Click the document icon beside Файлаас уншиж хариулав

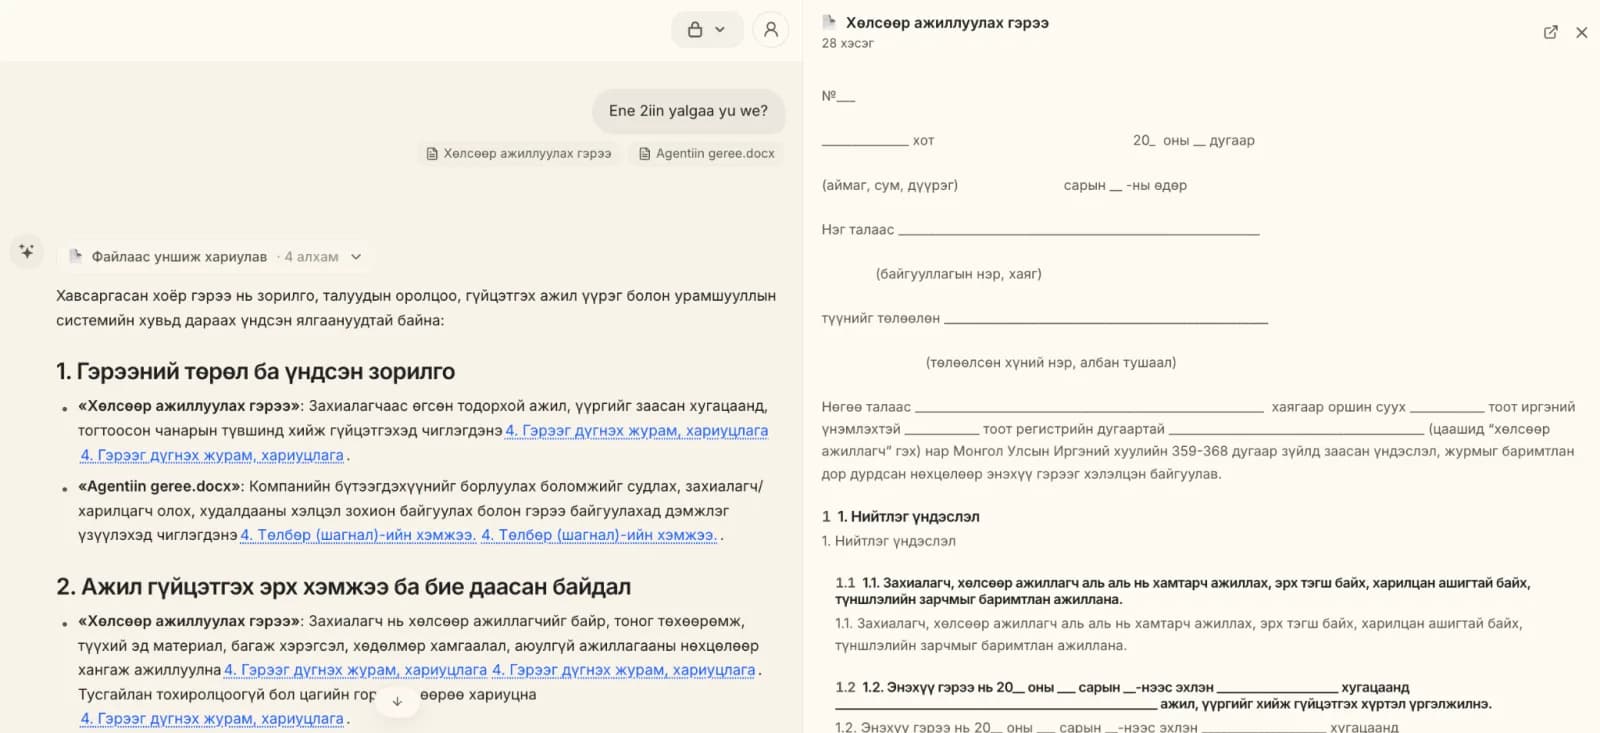coord(75,256)
